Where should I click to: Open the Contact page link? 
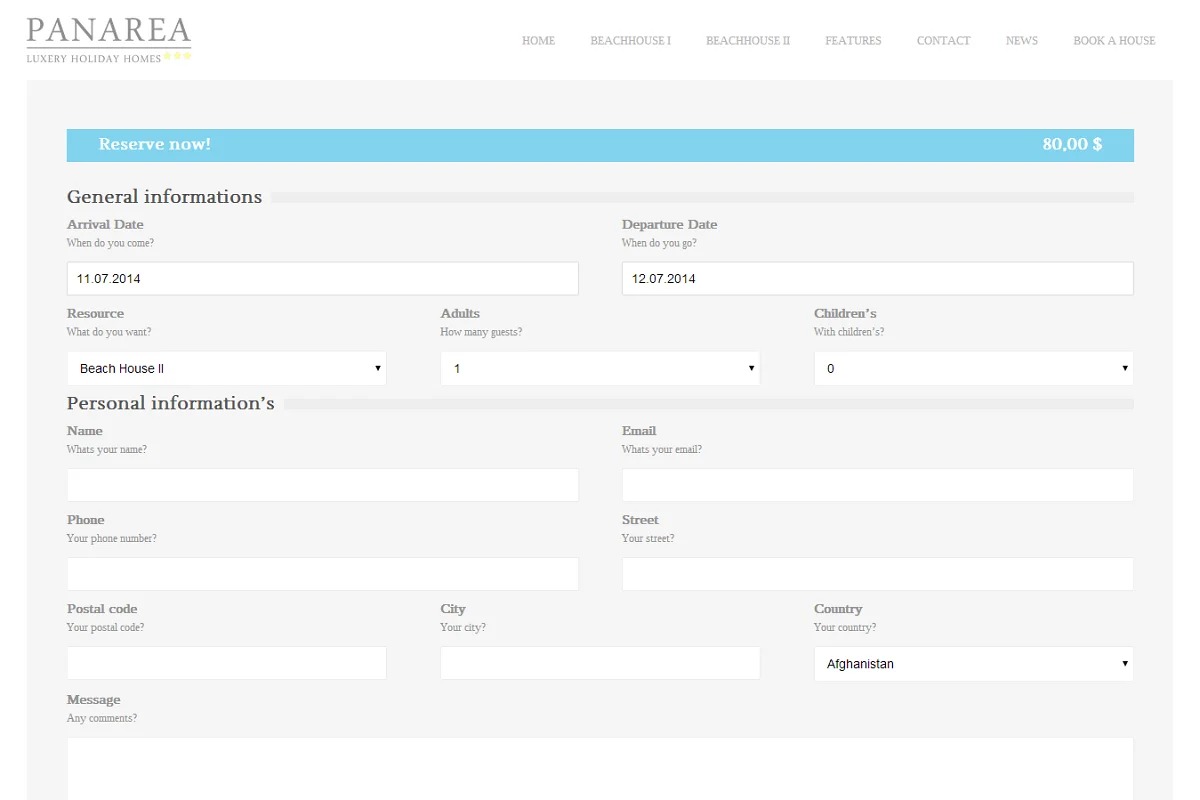click(x=943, y=41)
